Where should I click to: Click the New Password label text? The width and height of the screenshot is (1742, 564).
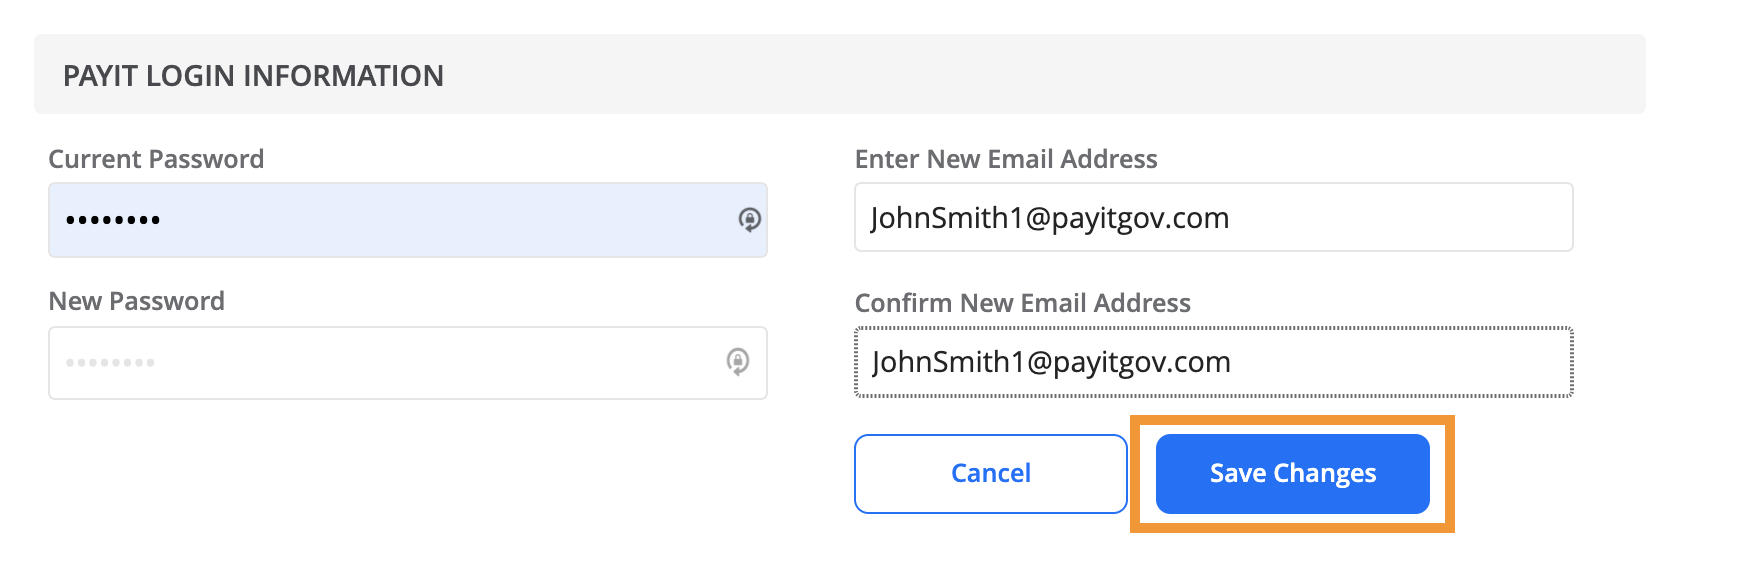coord(136,301)
